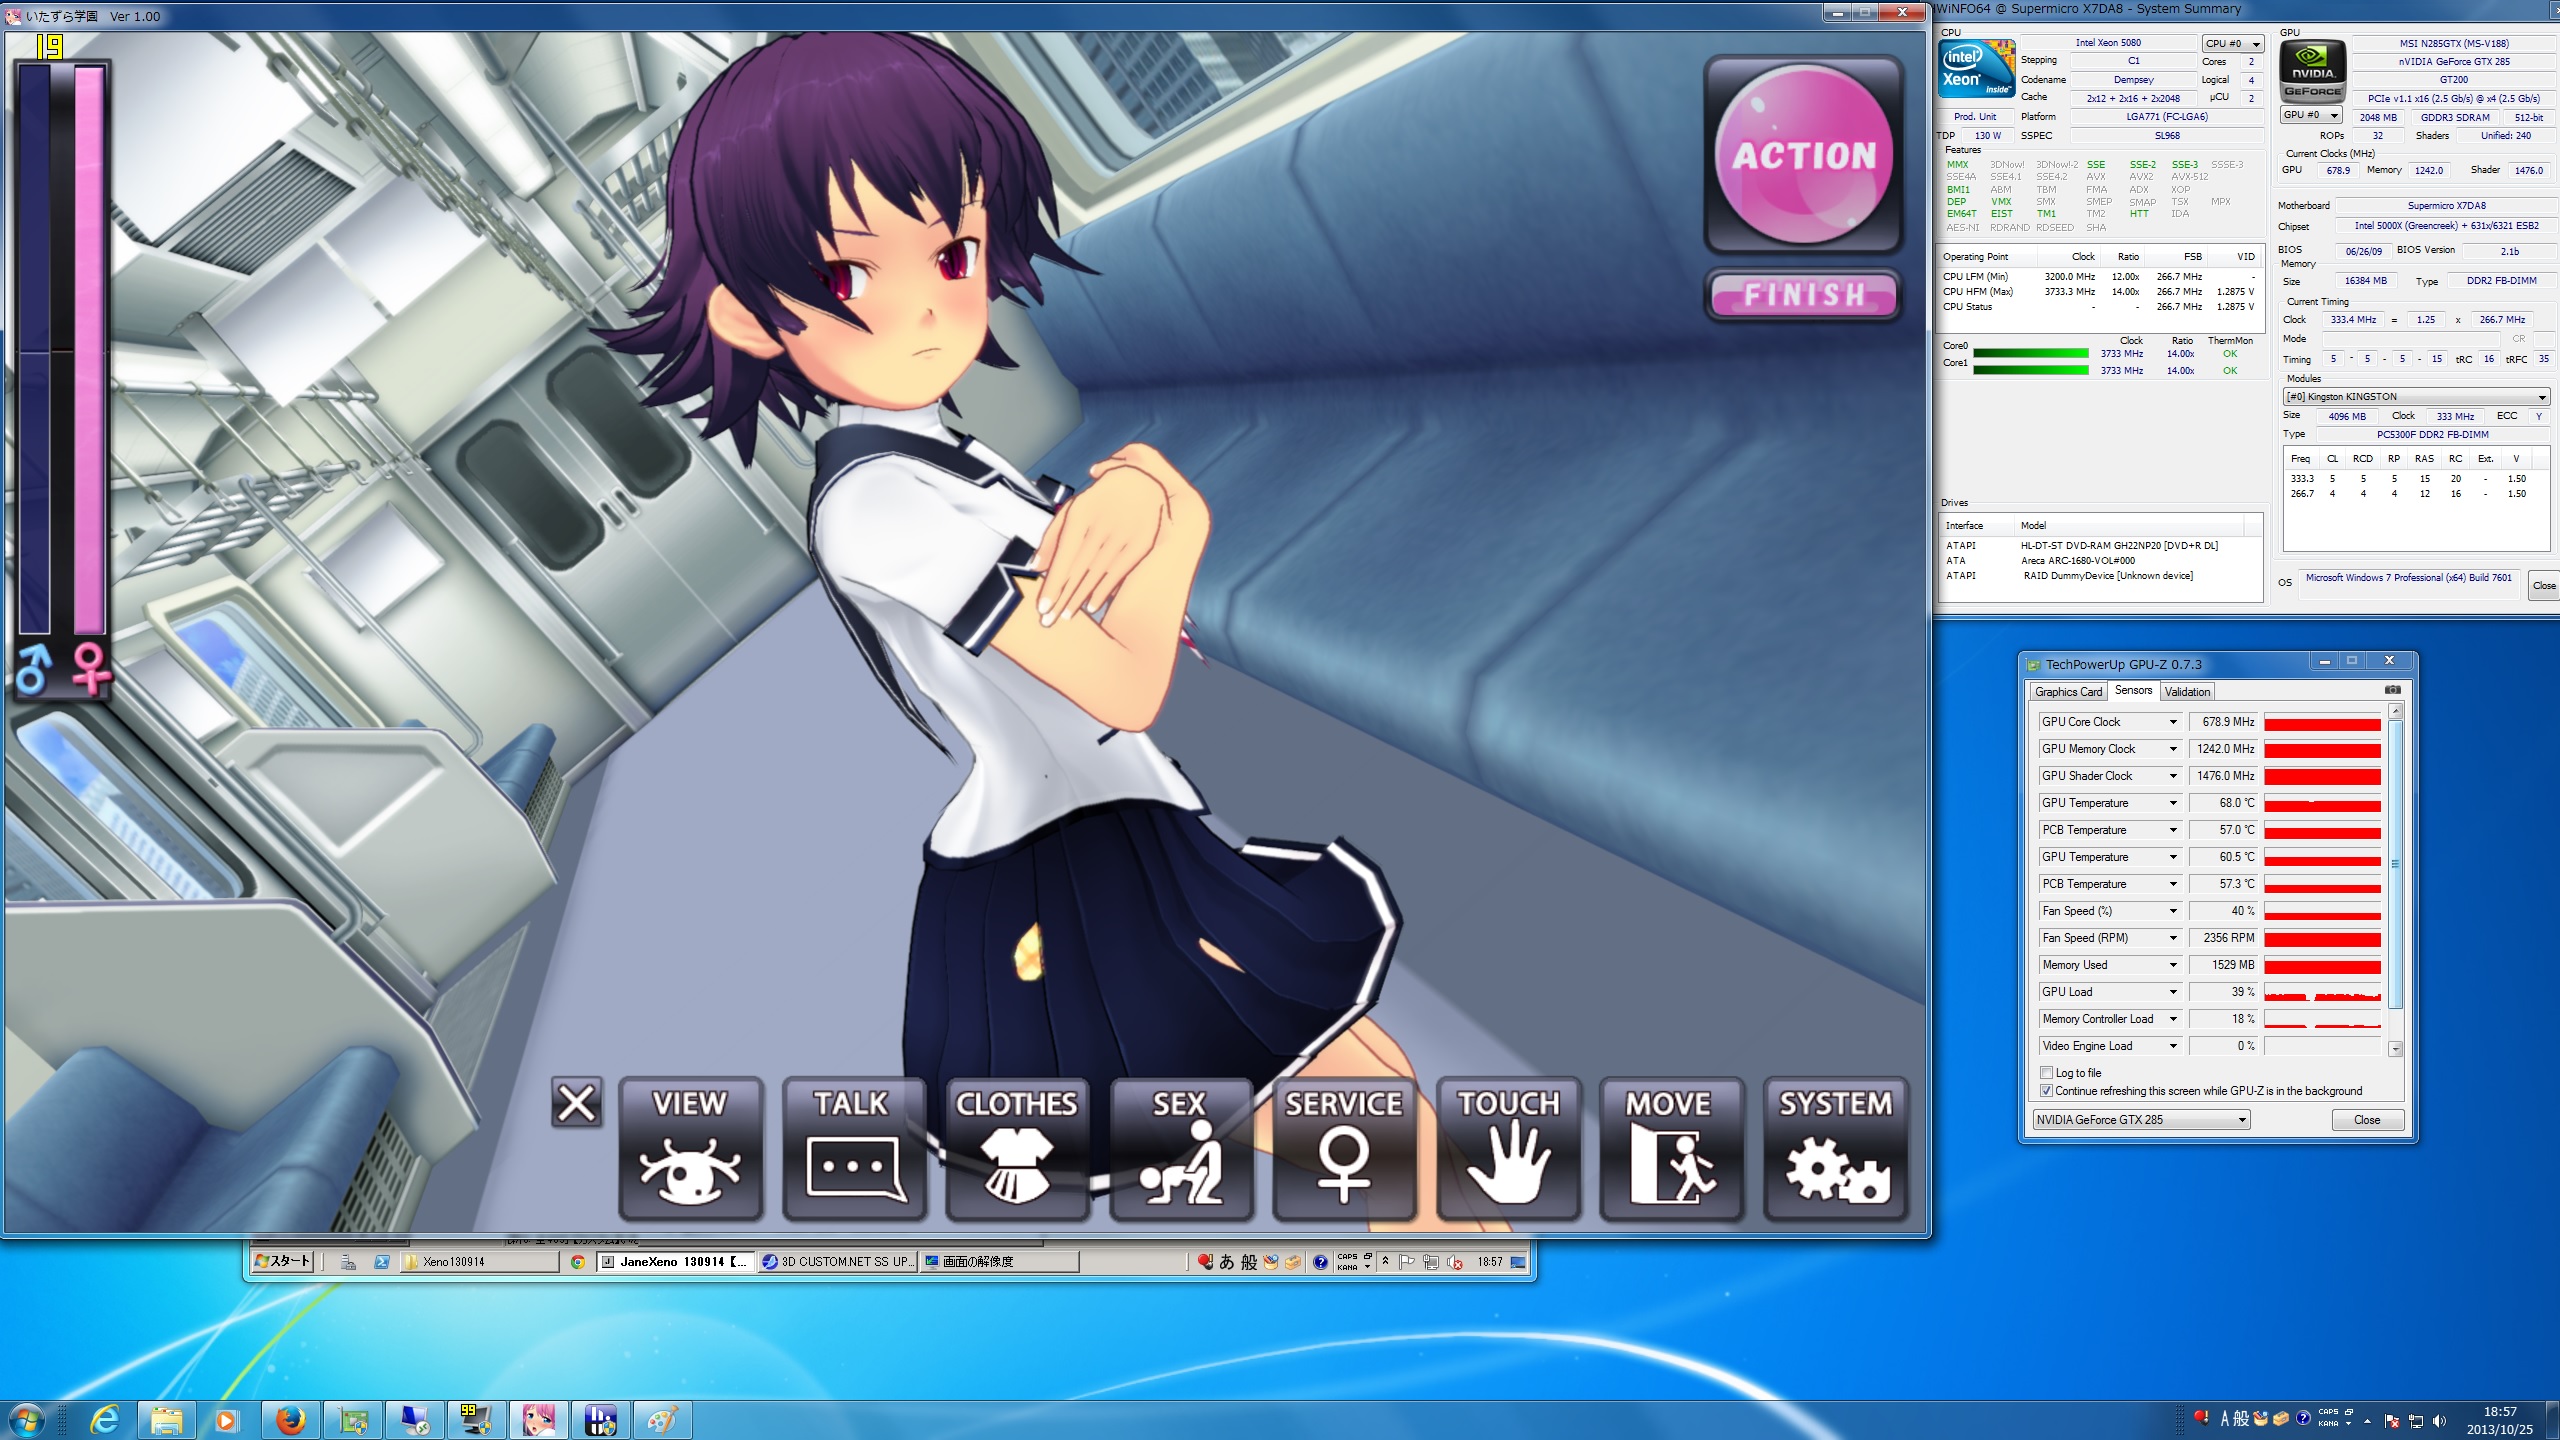
Task: Open the CLOTHES outfit icon
Action: 1016,1149
